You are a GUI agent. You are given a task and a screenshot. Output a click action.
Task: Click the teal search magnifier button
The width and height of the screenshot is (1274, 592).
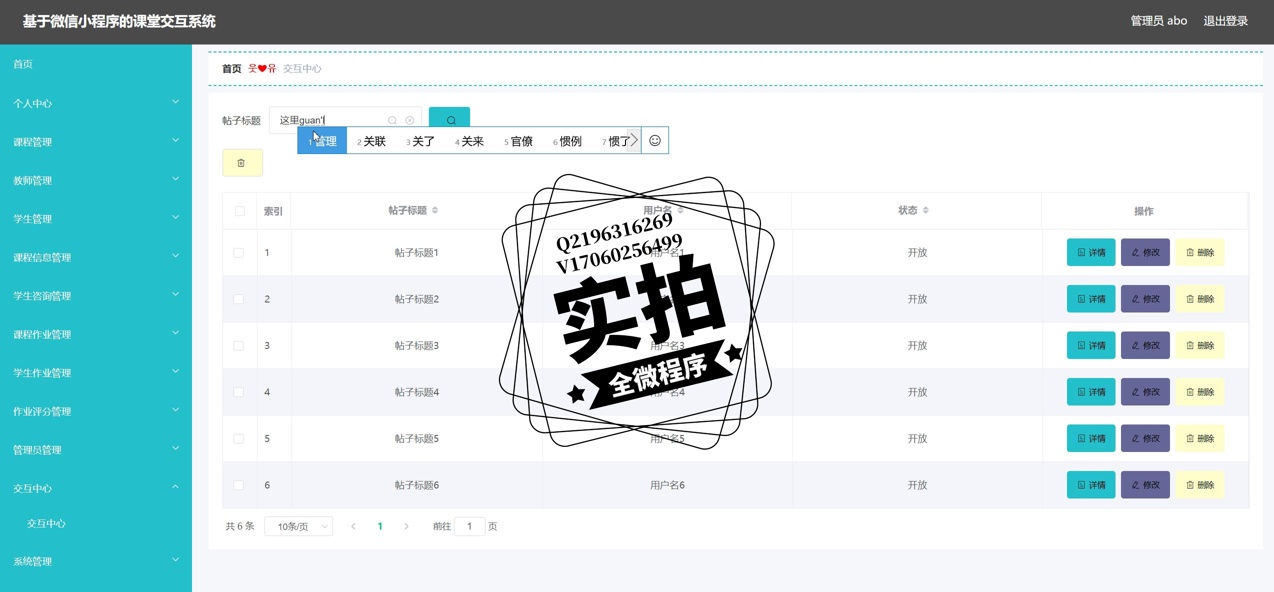pos(450,120)
